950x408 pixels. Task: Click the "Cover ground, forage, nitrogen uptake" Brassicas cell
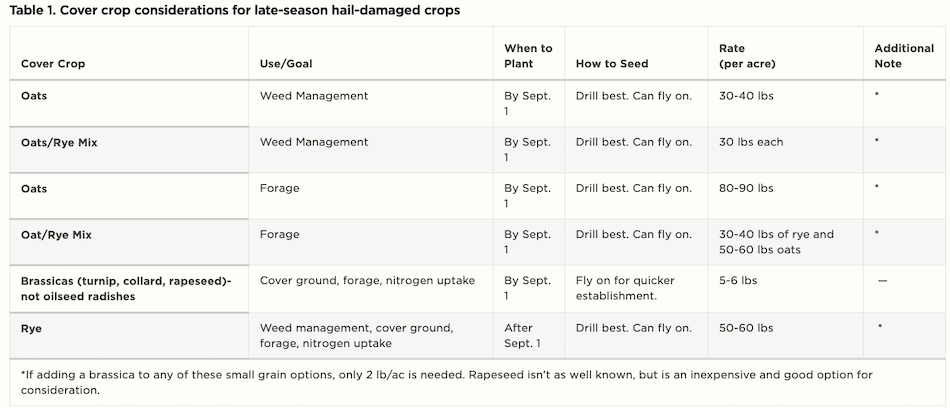[x=367, y=281]
